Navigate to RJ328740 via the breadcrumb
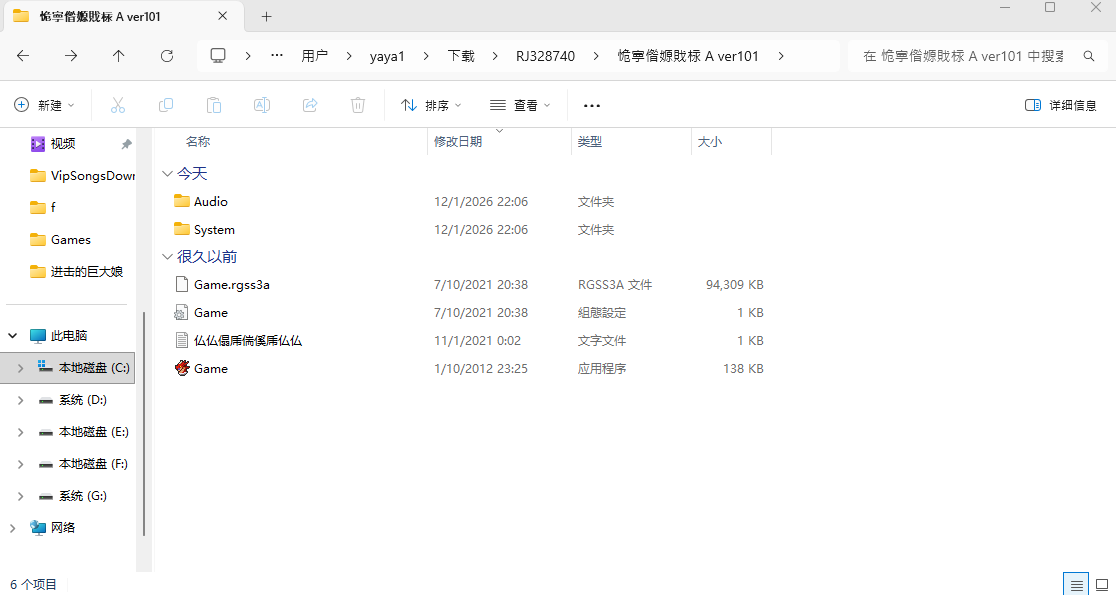1116x595 pixels. coord(545,56)
